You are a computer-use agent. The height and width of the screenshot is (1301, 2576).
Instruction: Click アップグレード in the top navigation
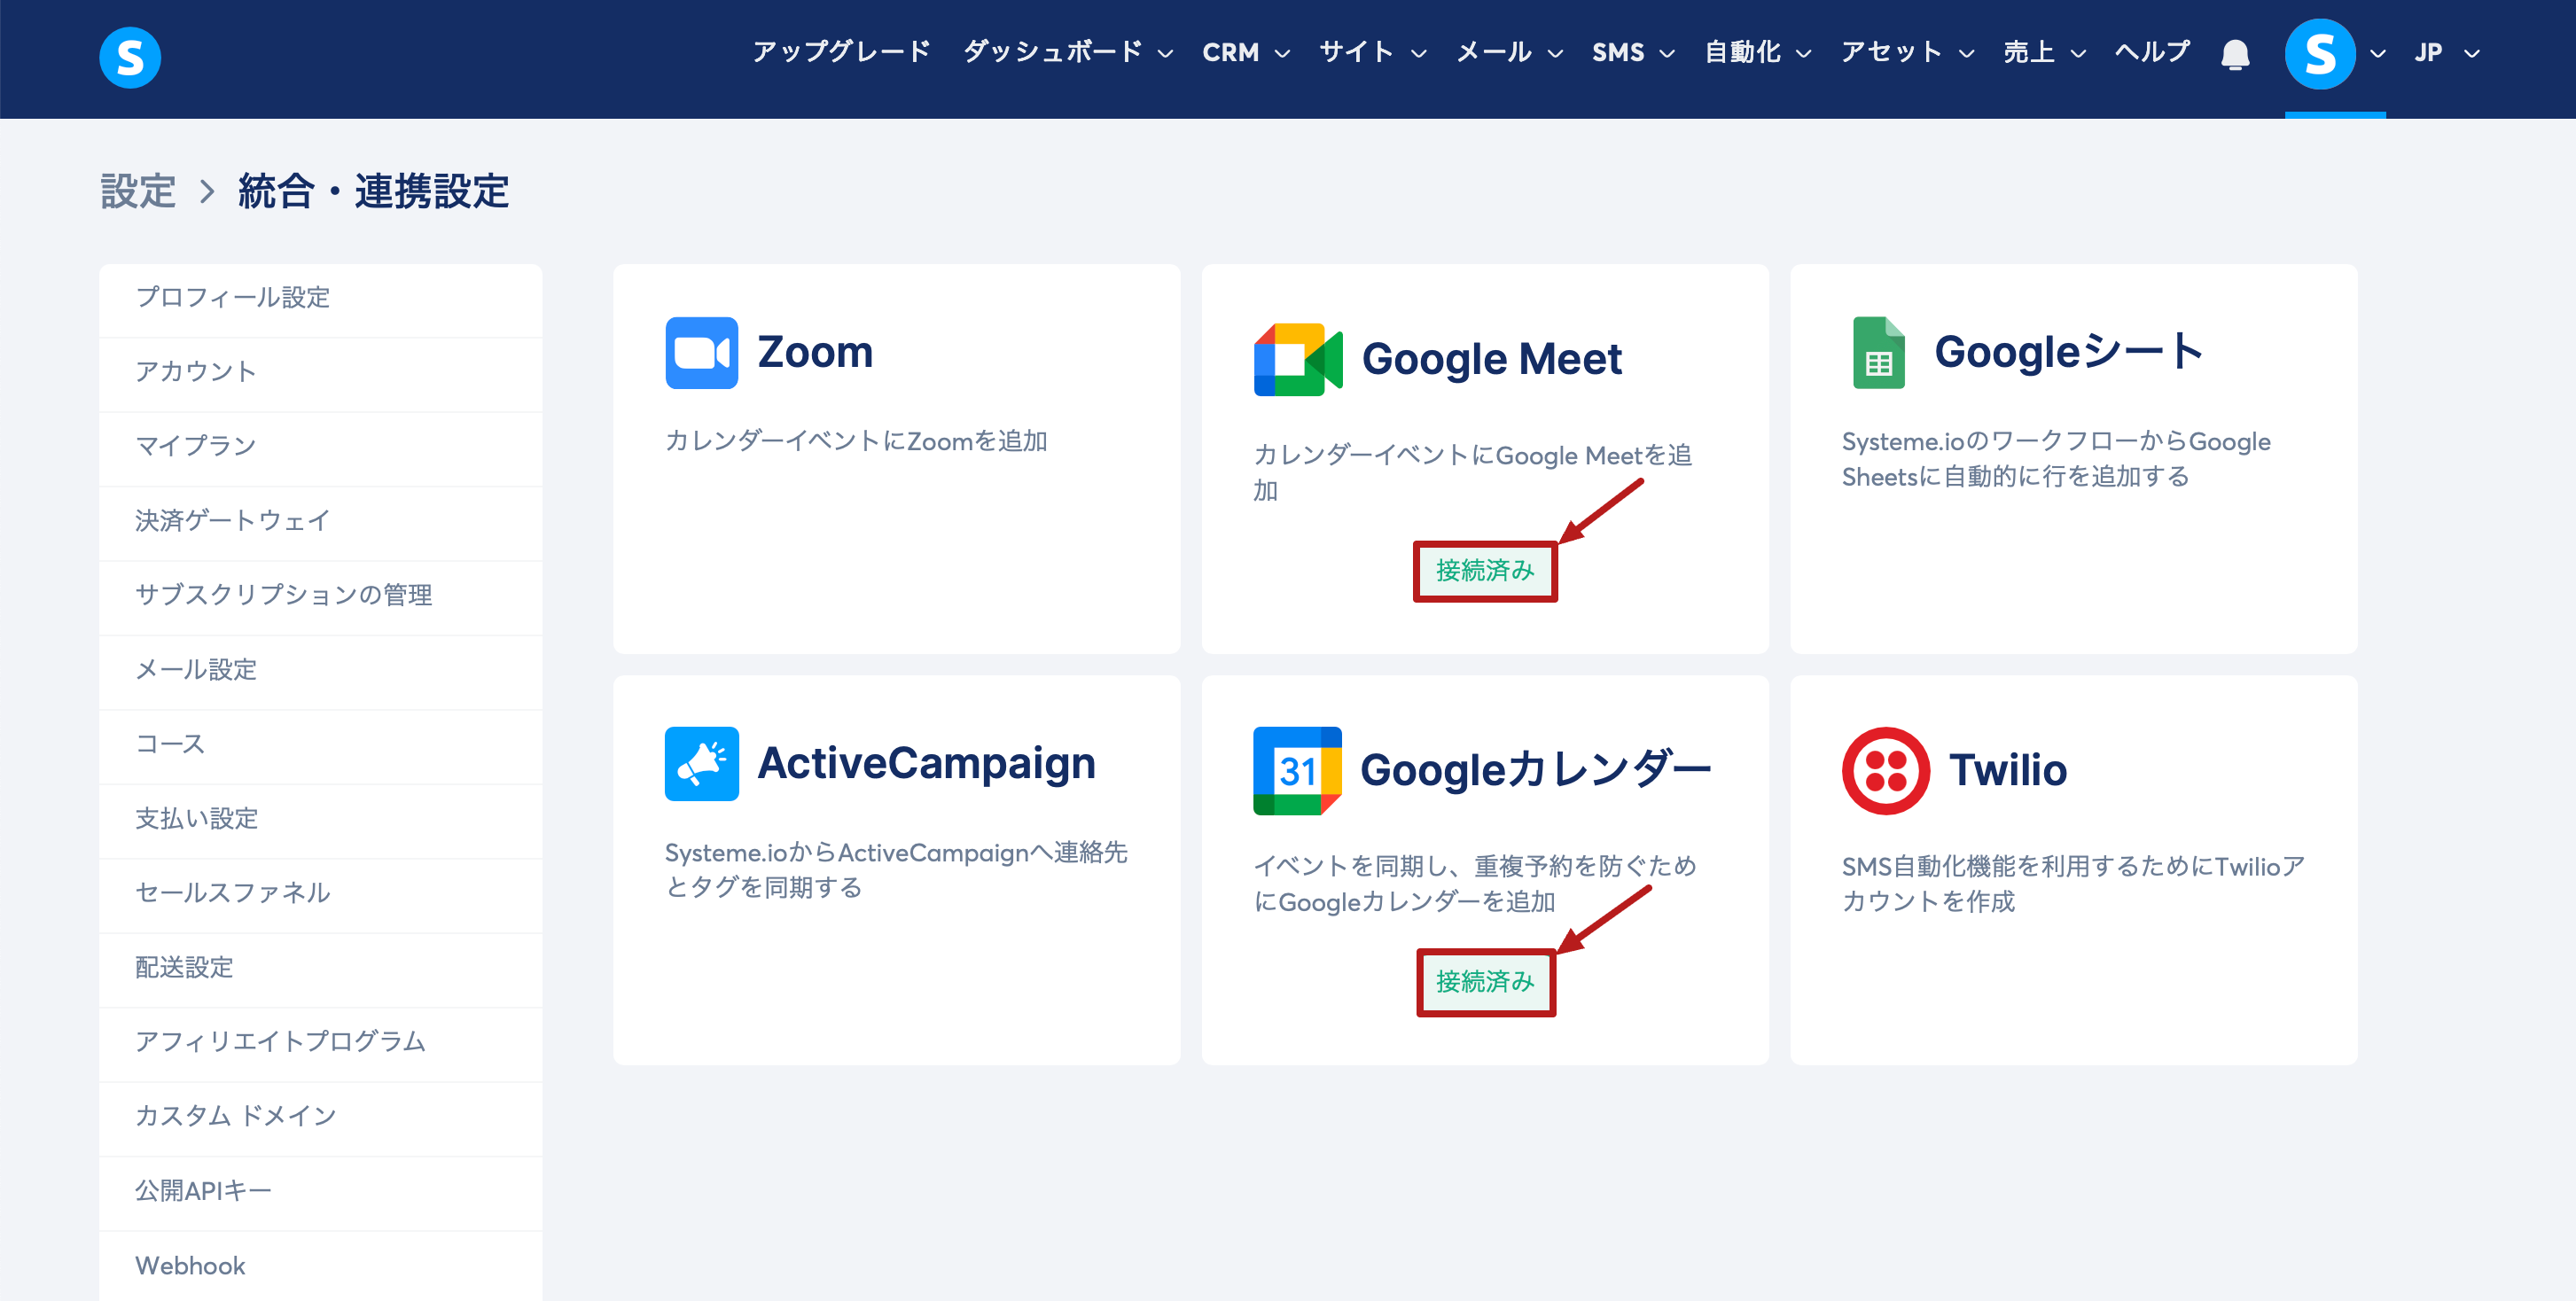pos(841,52)
